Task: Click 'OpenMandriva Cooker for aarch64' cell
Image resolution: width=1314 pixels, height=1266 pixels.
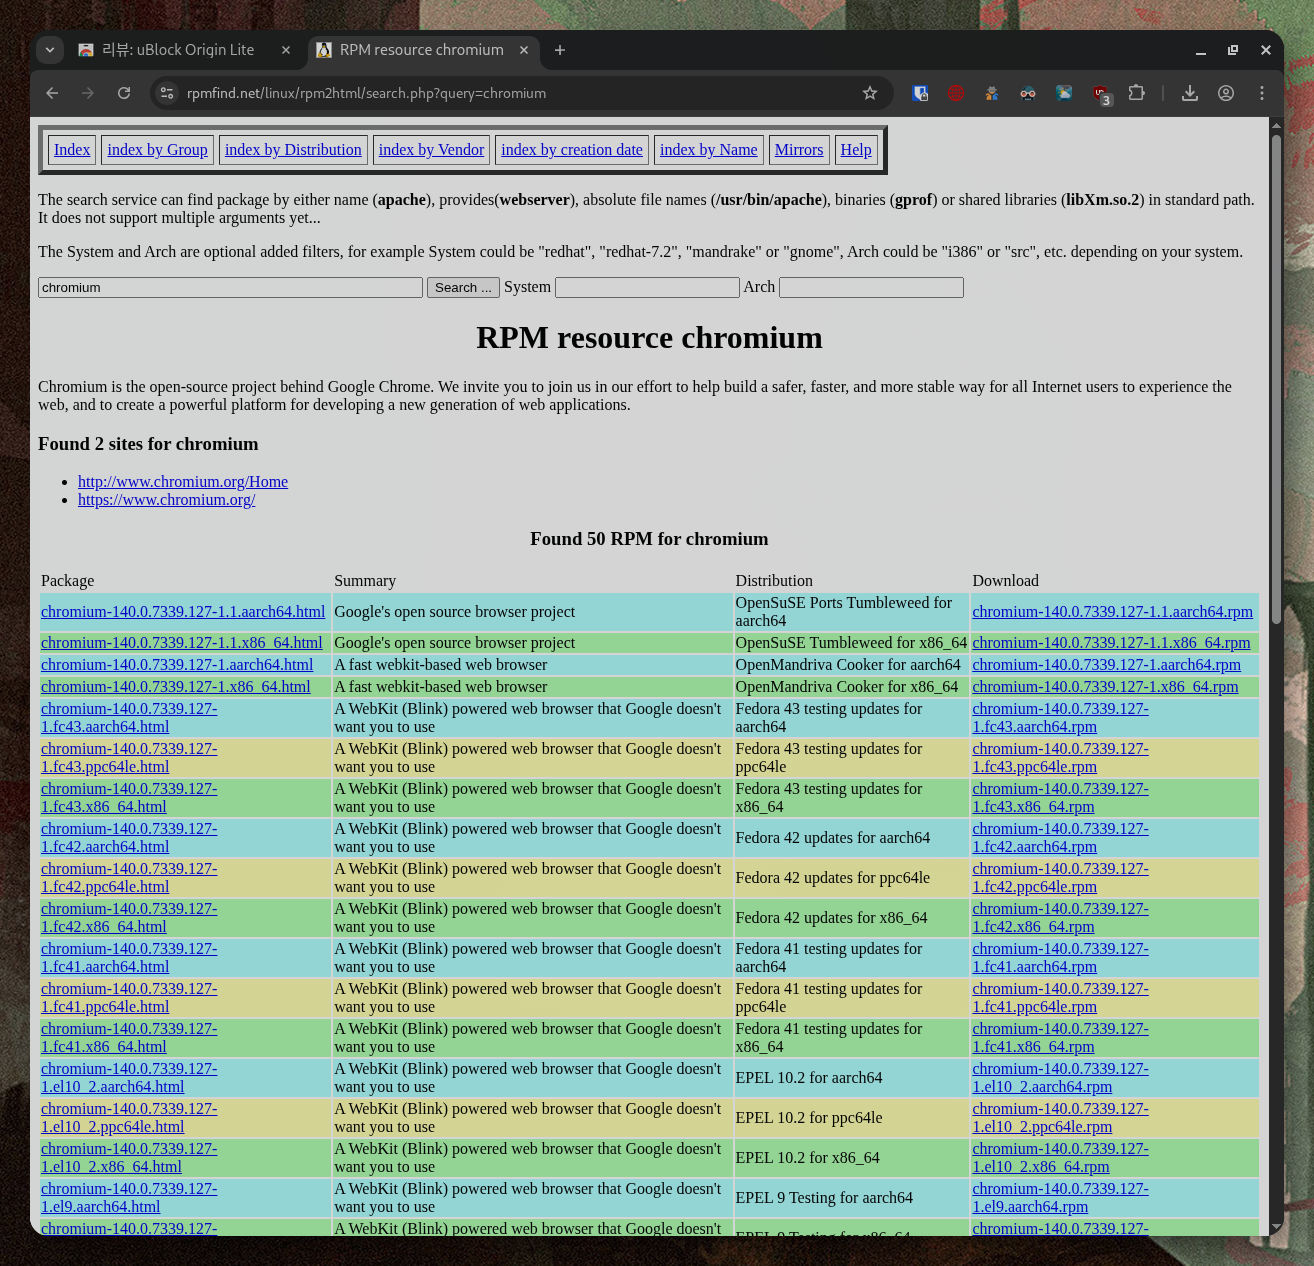Action: point(851,665)
